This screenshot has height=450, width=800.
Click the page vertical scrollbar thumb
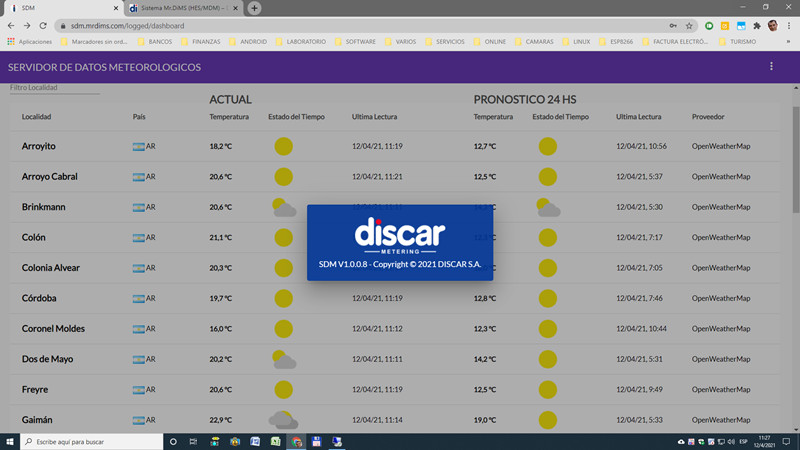(x=795, y=159)
